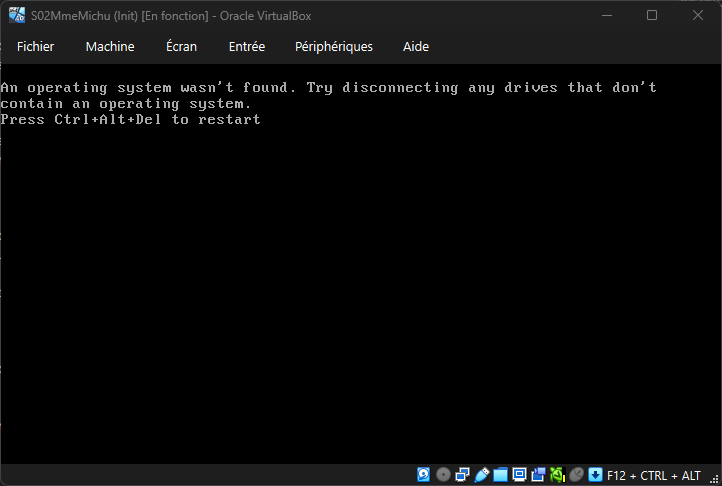Click the keyboard capture arrow icon
The image size is (722, 486).
click(595, 474)
